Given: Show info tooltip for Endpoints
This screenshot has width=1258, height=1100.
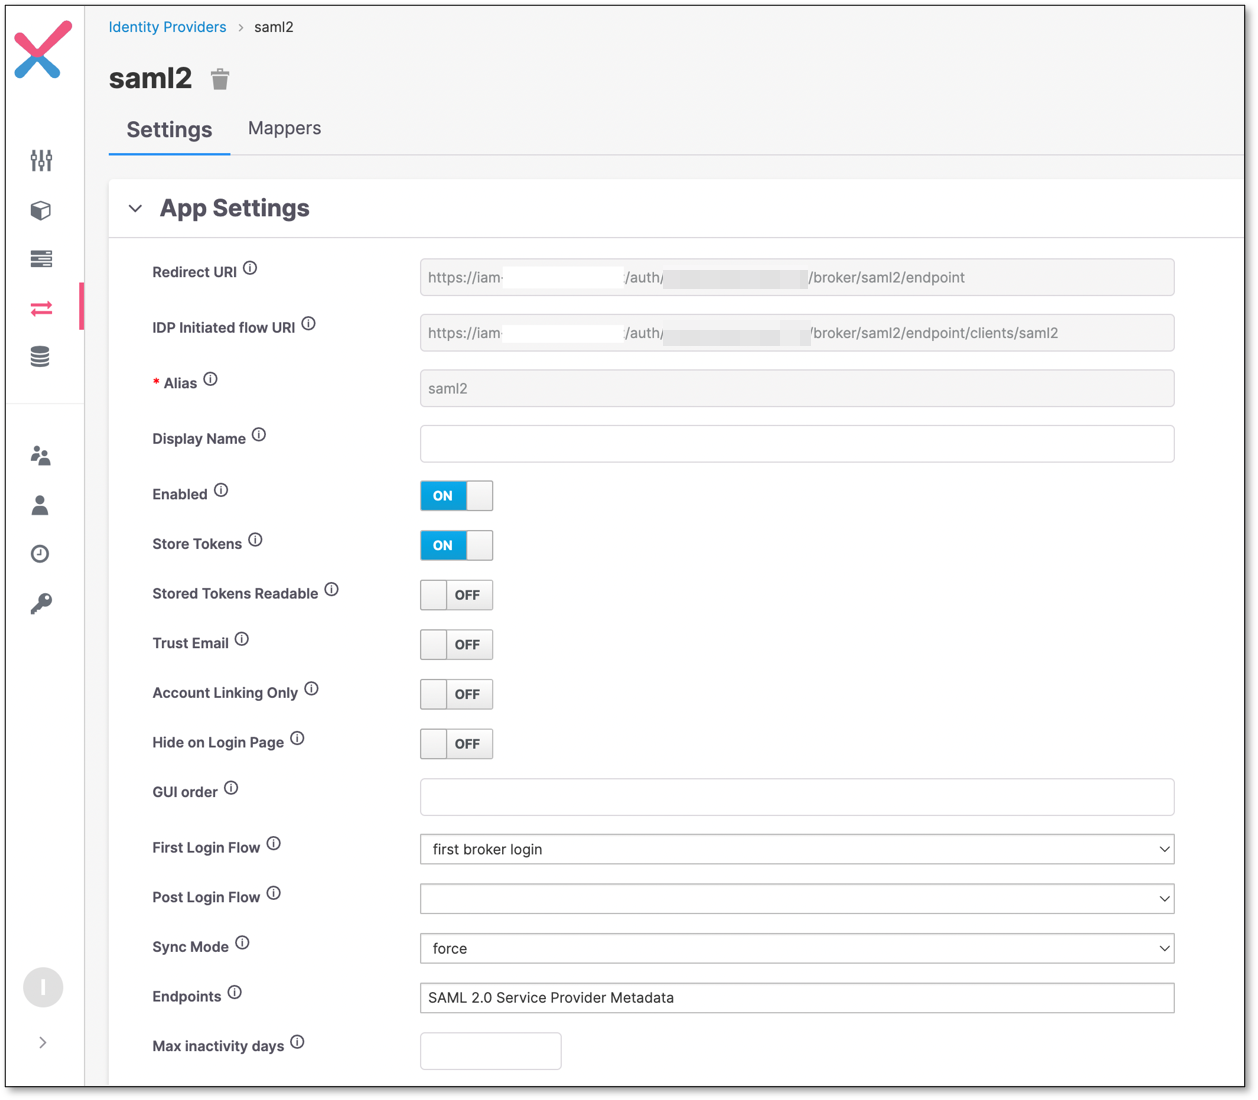Looking at the screenshot, I should 234,993.
